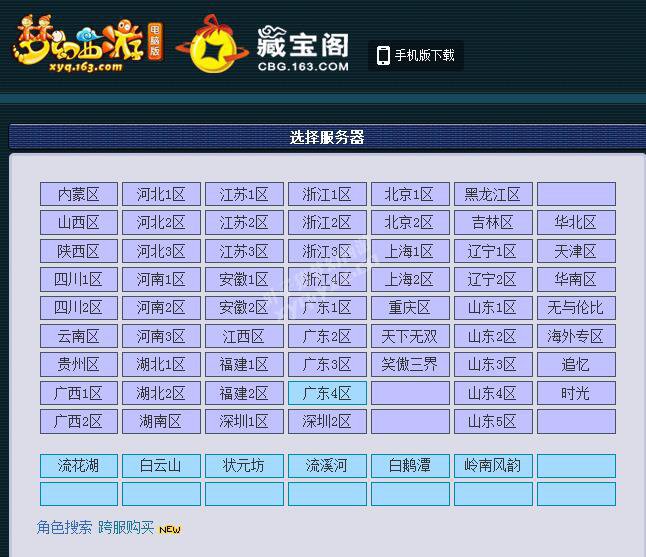This screenshot has width=646, height=557.
Task: Choose the 浙江1区 region
Action: [x=327, y=194]
